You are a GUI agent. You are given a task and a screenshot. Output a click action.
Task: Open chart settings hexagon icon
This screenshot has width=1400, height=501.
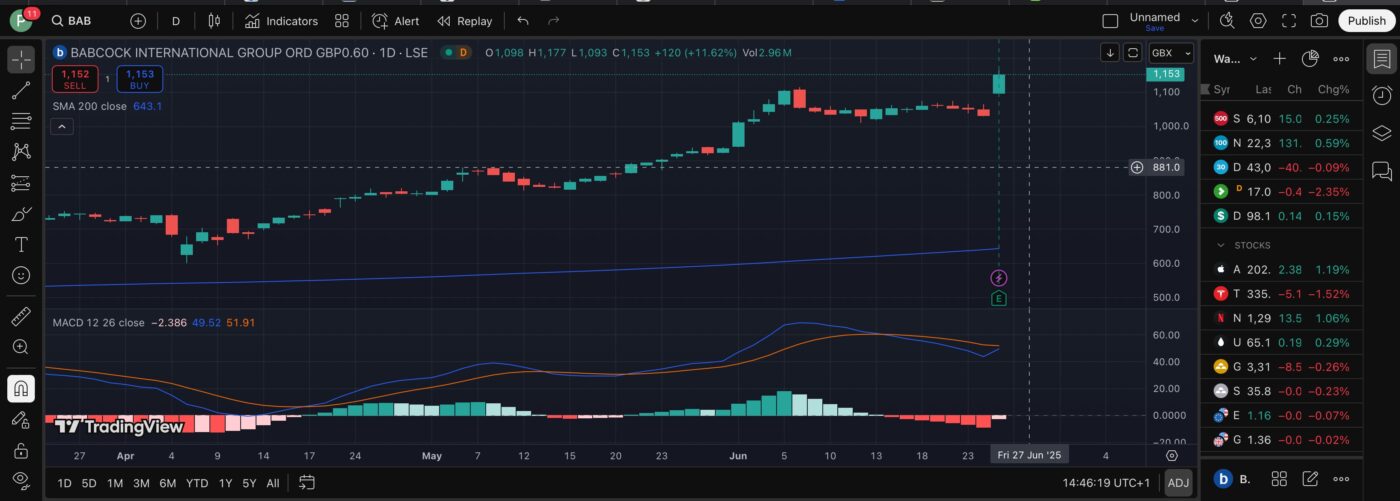coord(1258,21)
